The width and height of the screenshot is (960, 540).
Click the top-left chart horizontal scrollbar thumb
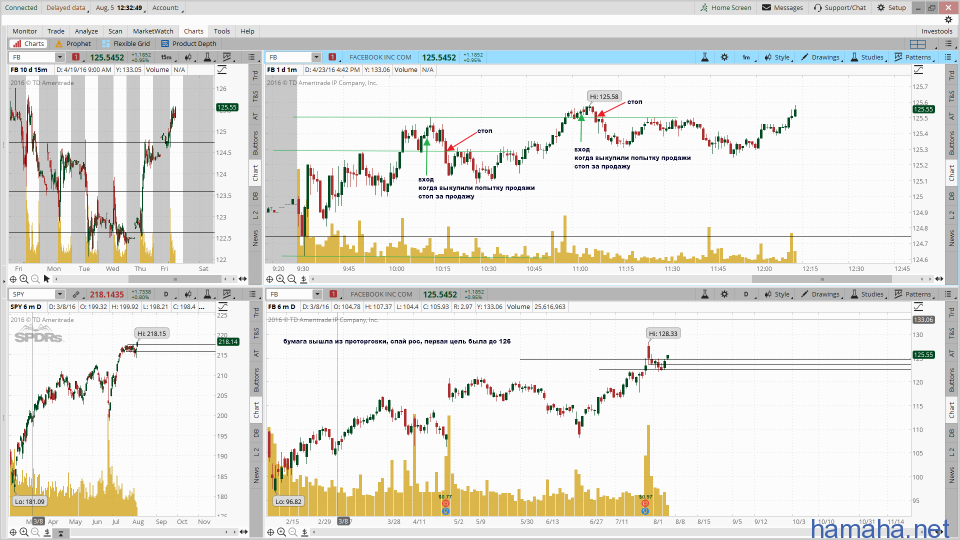pyautogui.click(x=174, y=279)
